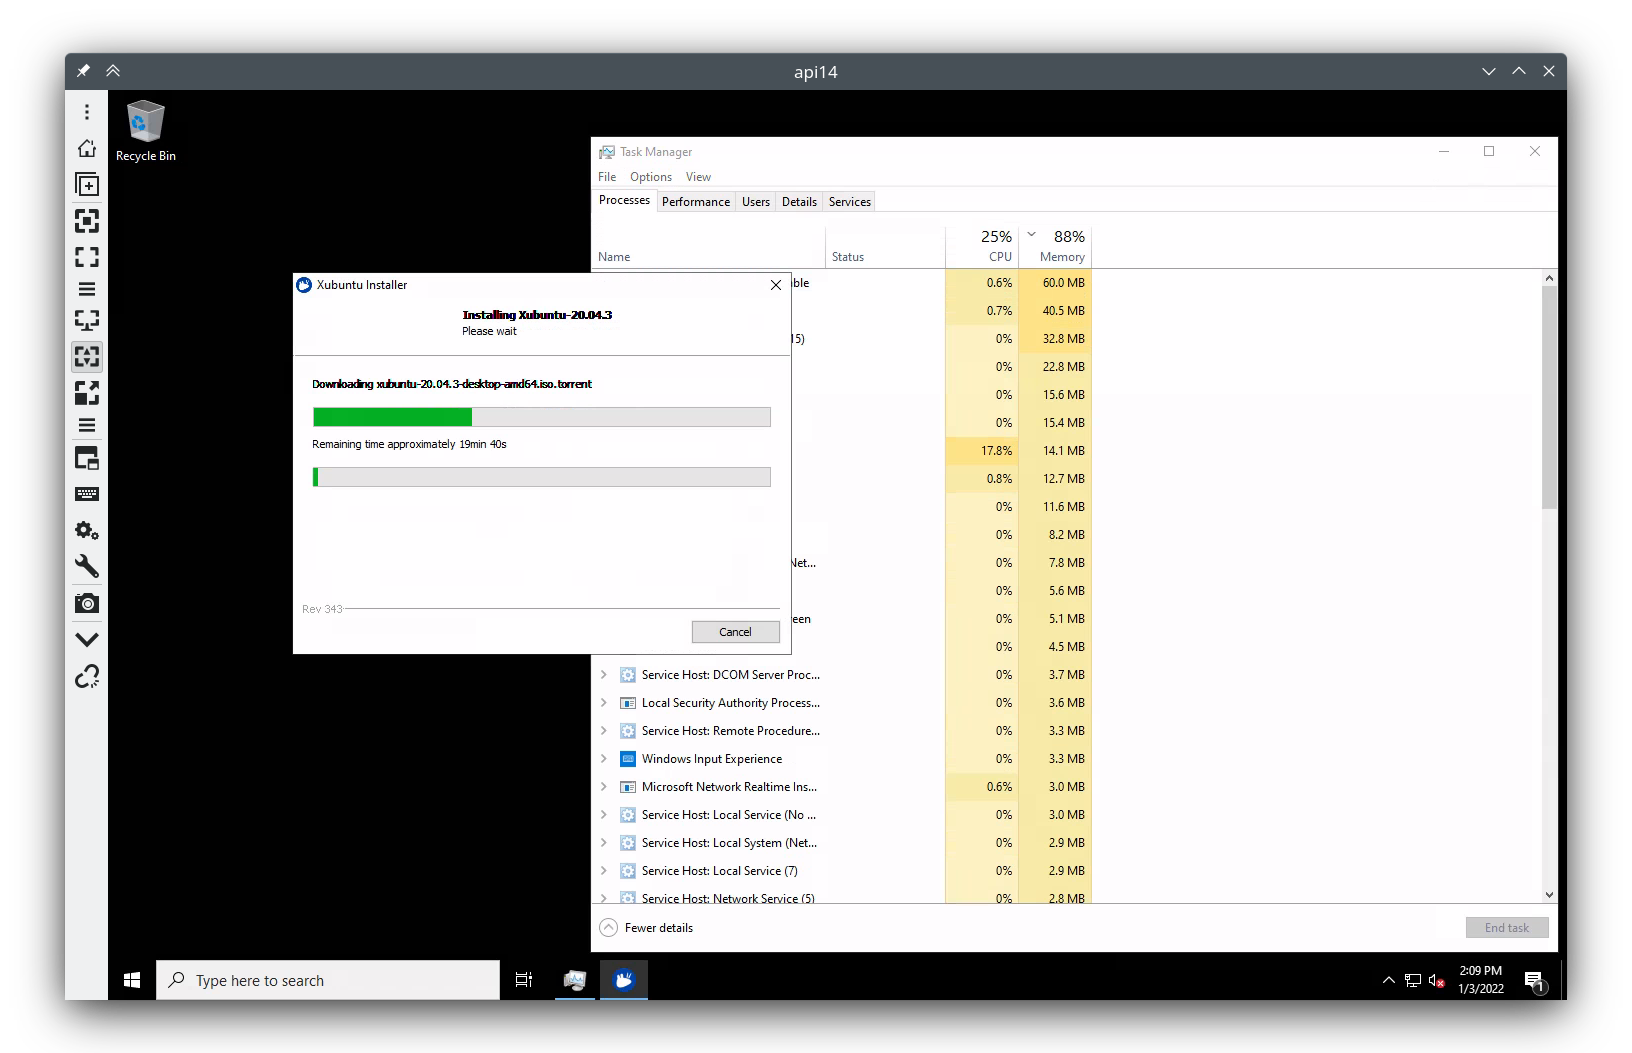1632x1053 pixels.
Task: Show hidden system tray icons
Action: [1388, 981]
